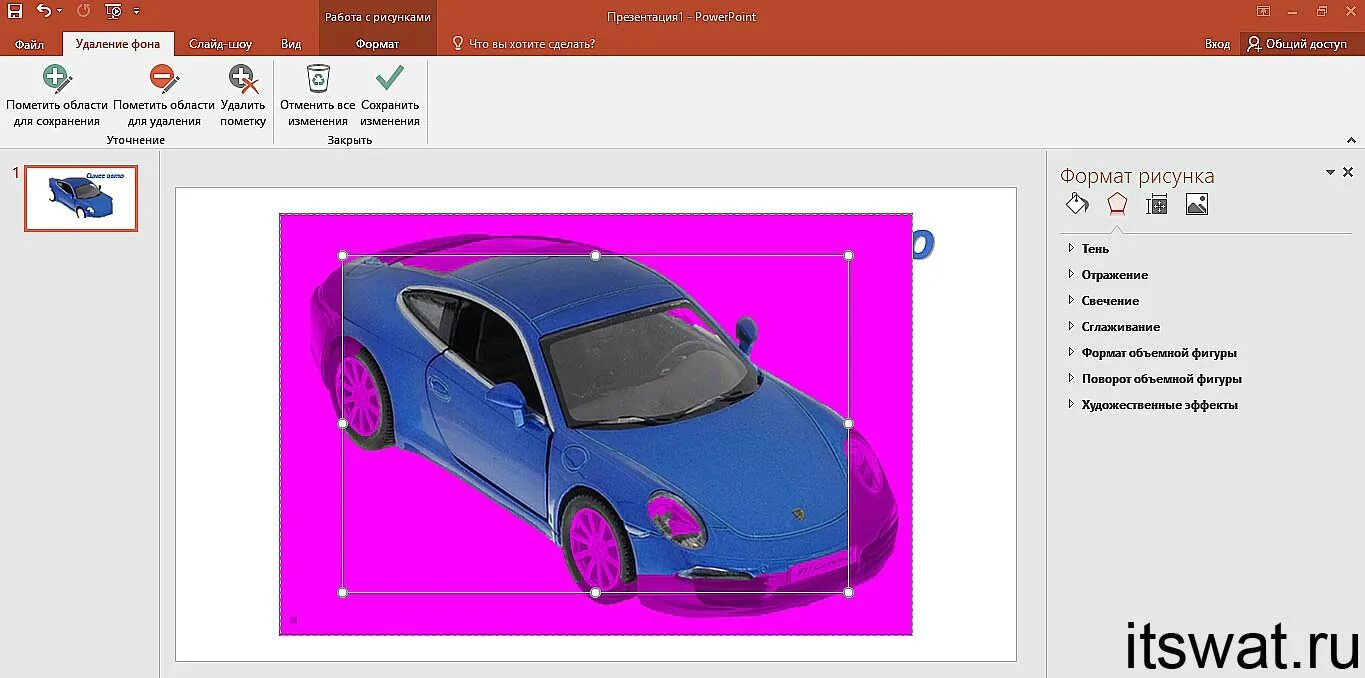Screen dimensions: 1365x678
Task: Open the Вид tab
Action: pos(291,44)
